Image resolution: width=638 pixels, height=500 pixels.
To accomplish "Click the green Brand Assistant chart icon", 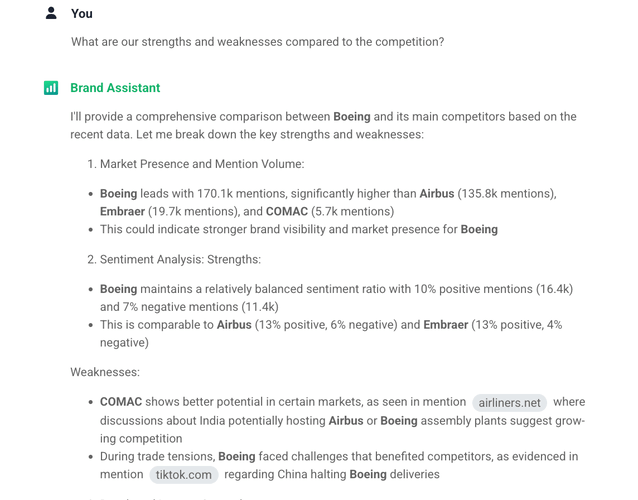I will (51, 88).
